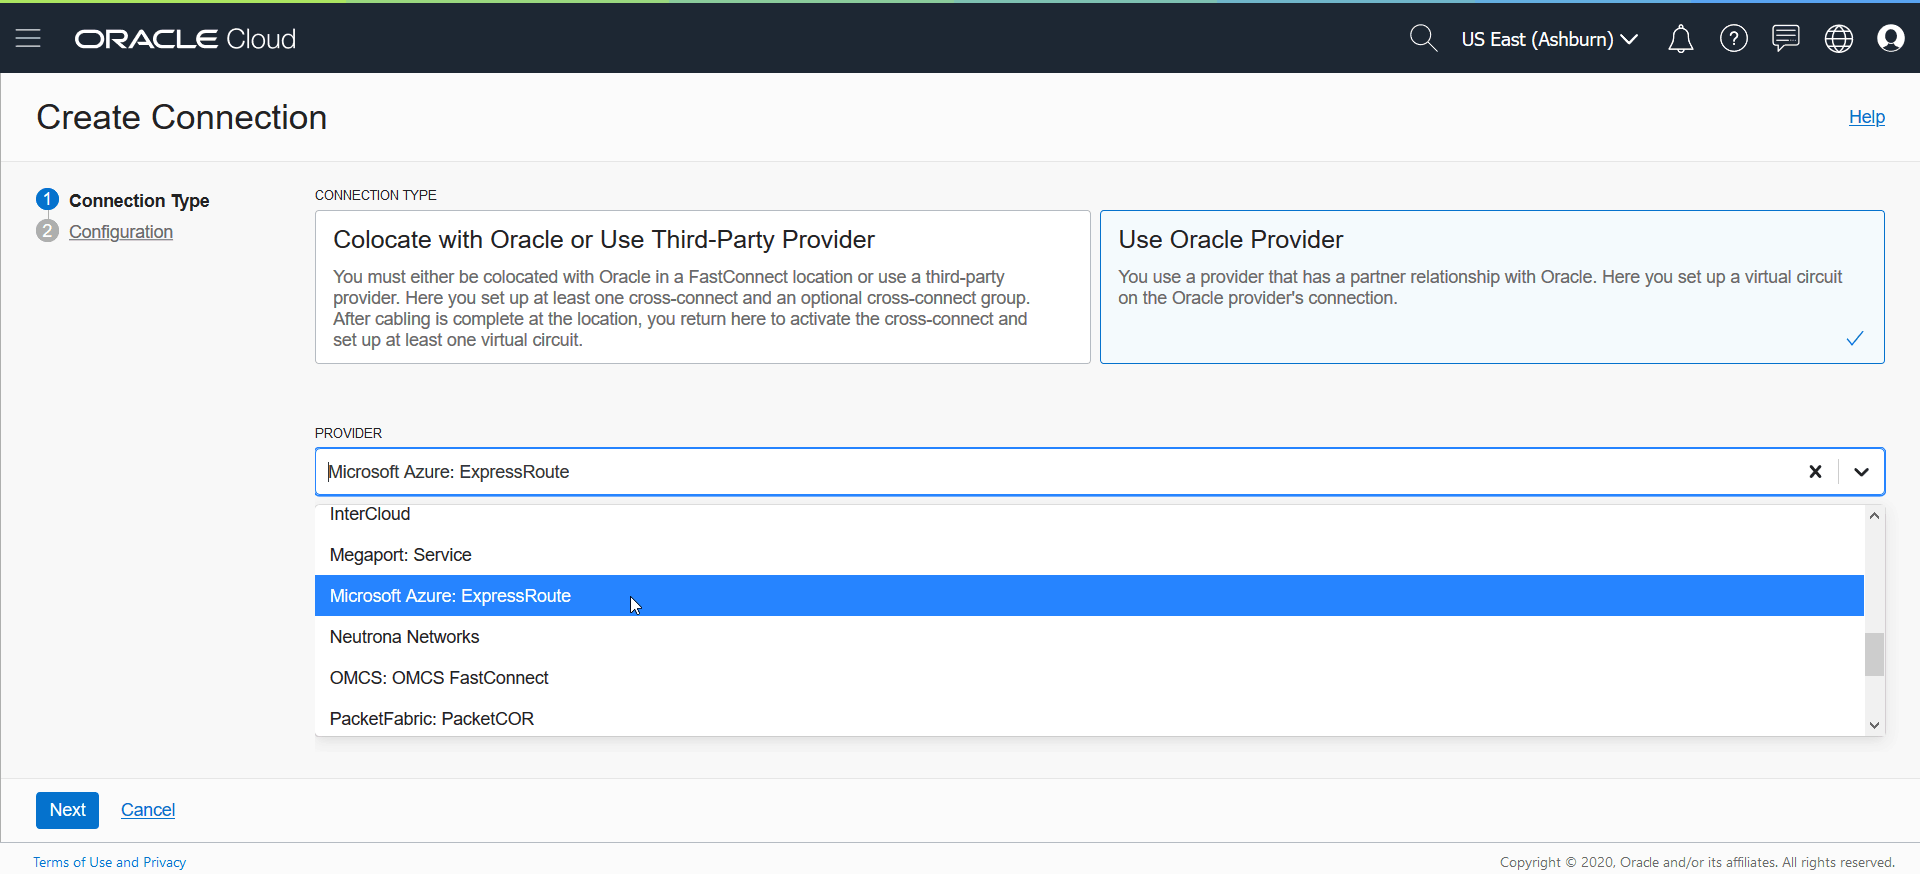
Task: Click the Next button
Action: [x=67, y=810]
